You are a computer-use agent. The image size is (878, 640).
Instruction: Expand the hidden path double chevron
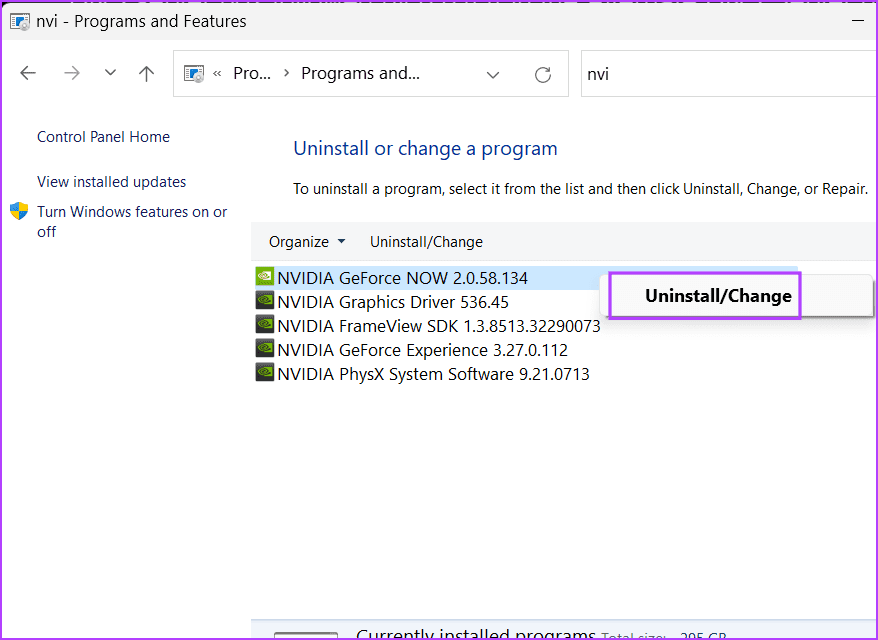click(217, 73)
